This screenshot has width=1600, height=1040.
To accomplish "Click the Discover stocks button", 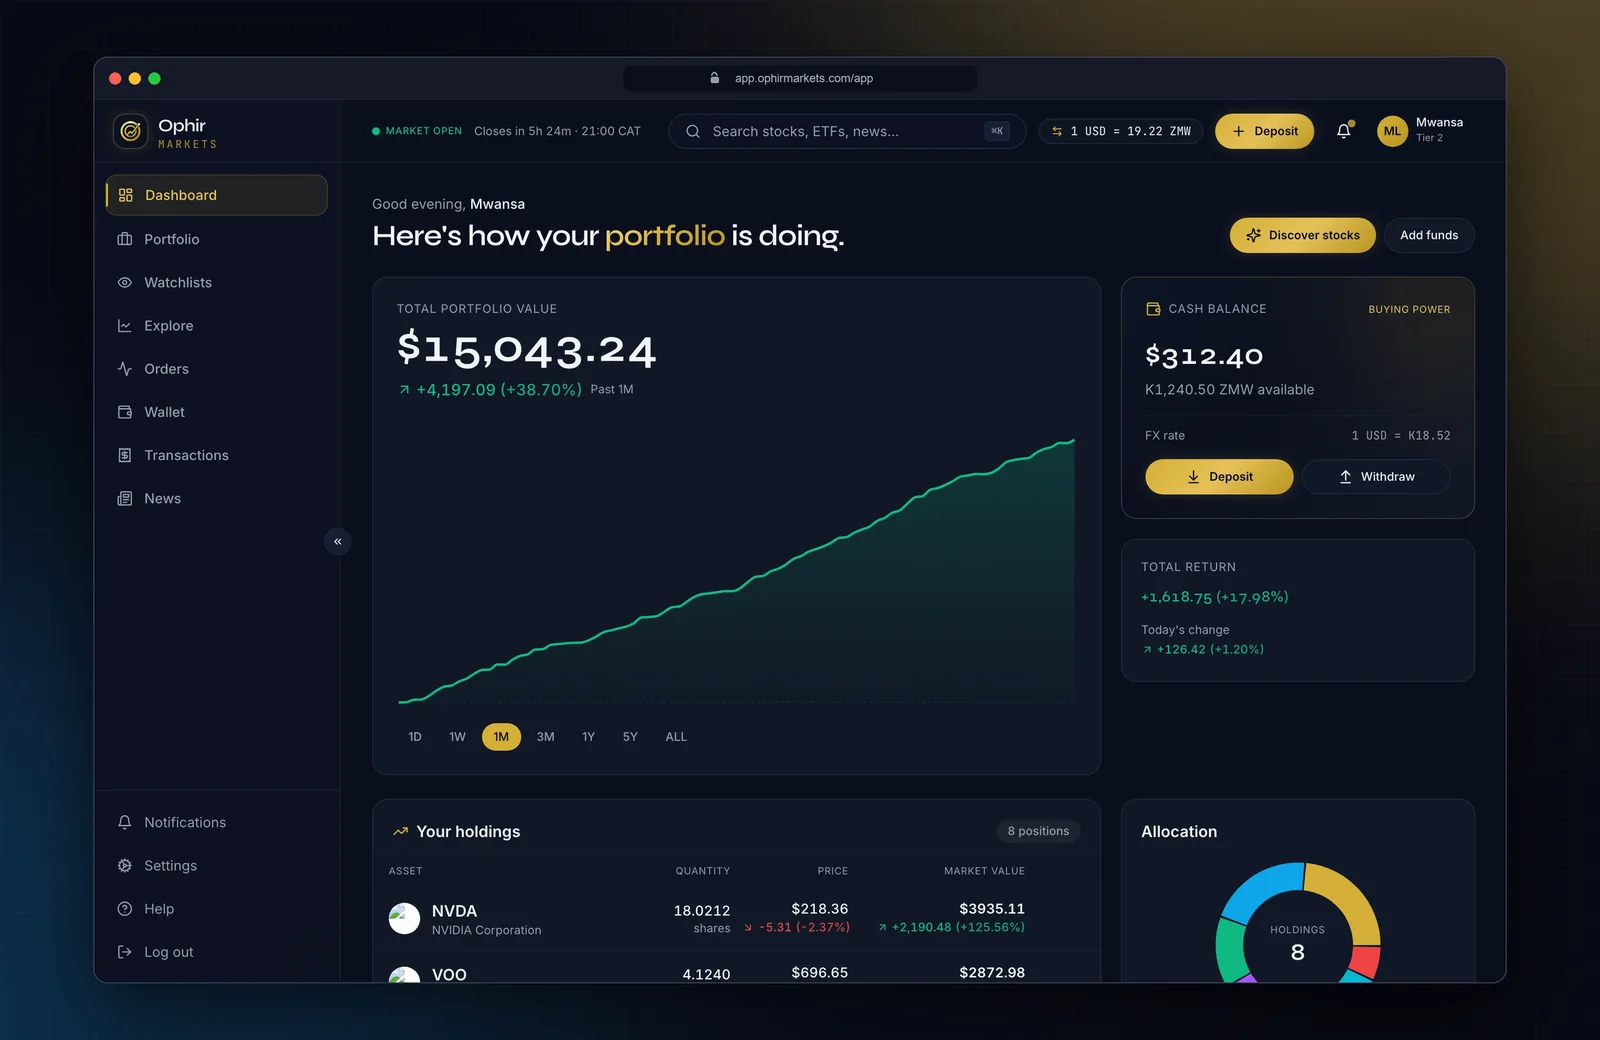I will (1303, 235).
